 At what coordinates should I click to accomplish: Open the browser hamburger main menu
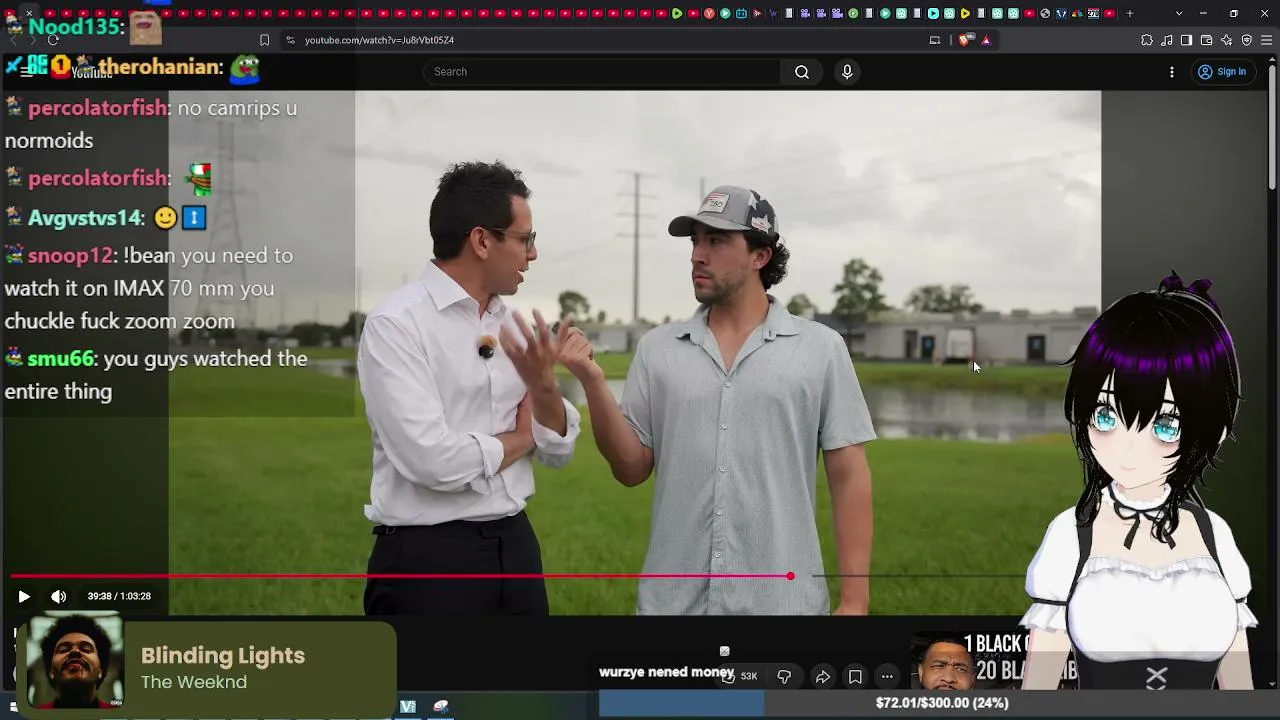(1267, 40)
